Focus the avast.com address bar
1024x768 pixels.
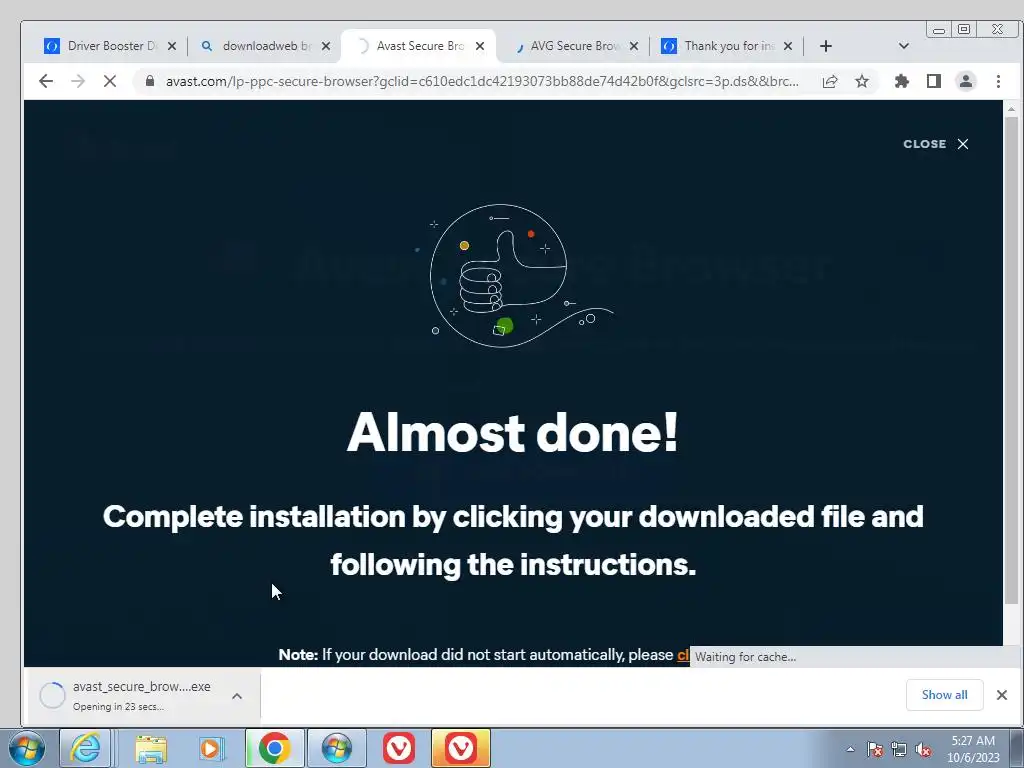[x=482, y=82]
